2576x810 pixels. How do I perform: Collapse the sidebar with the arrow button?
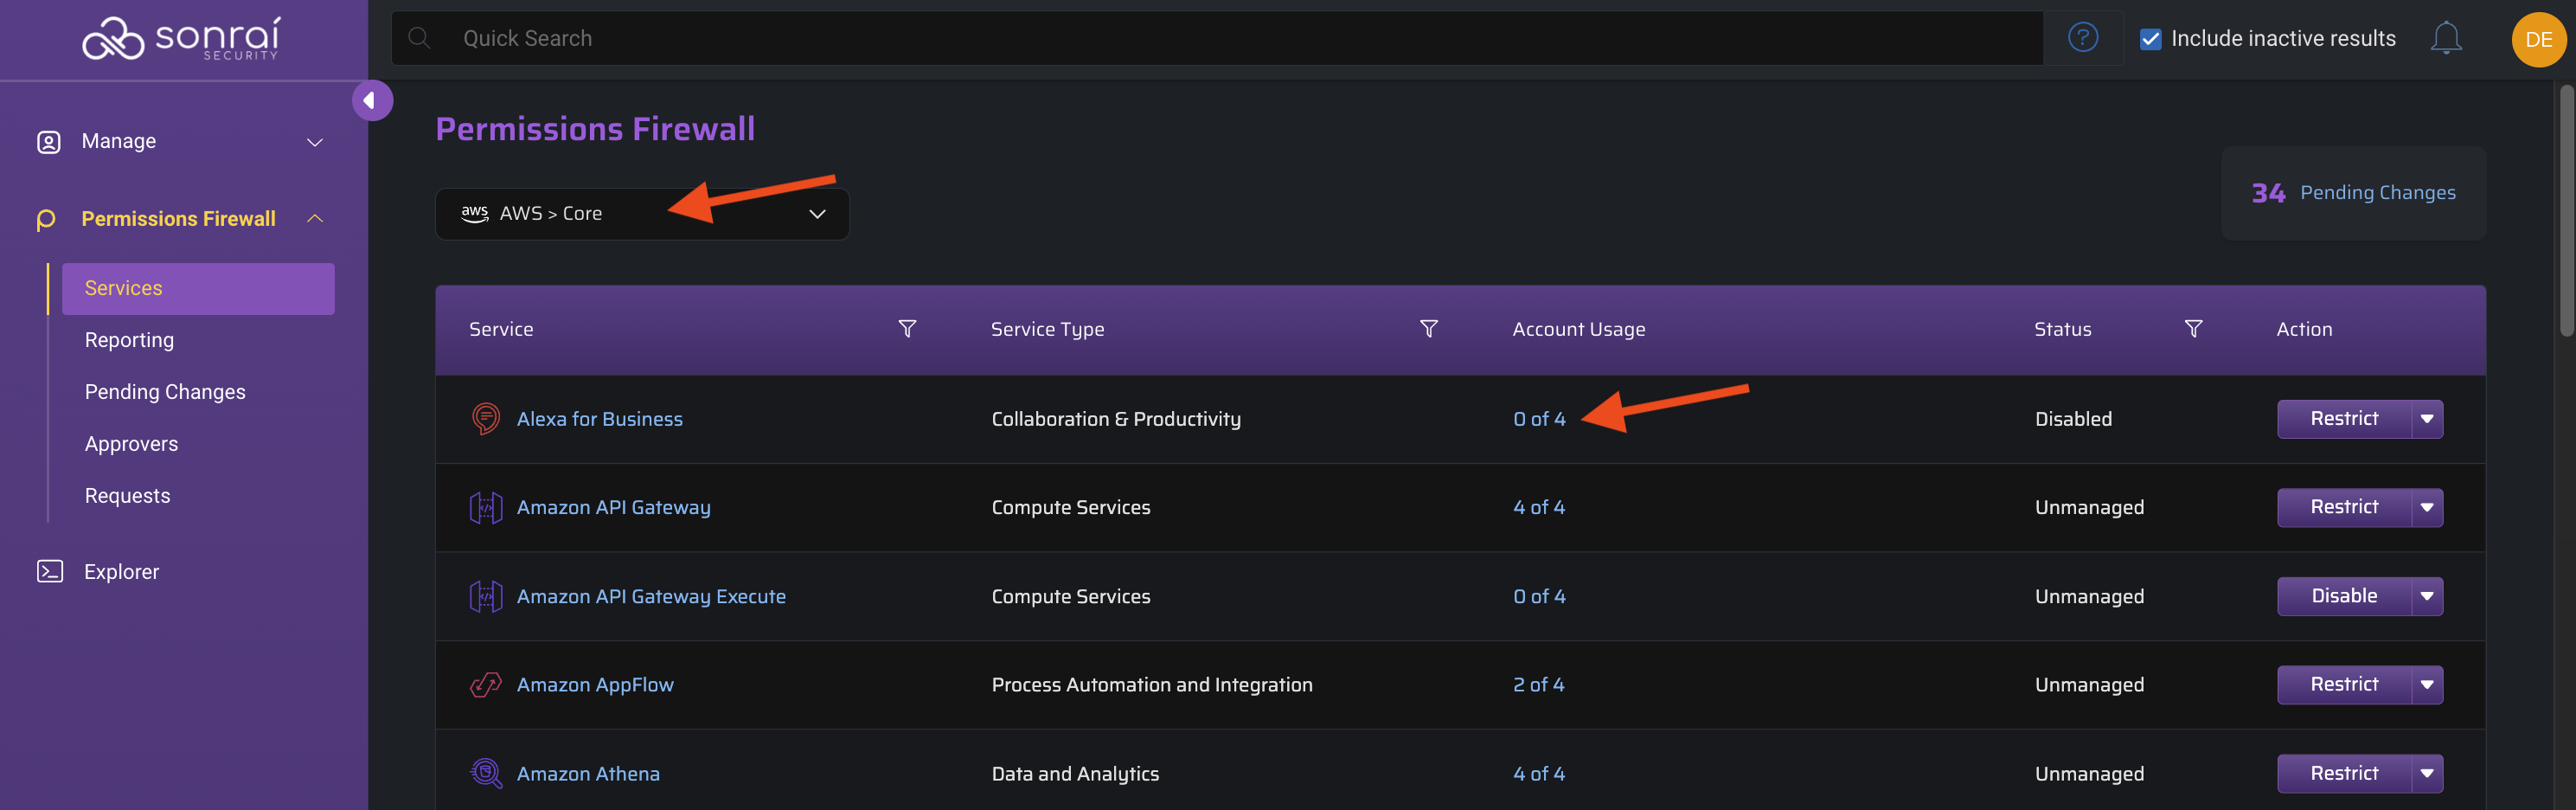click(372, 100)
